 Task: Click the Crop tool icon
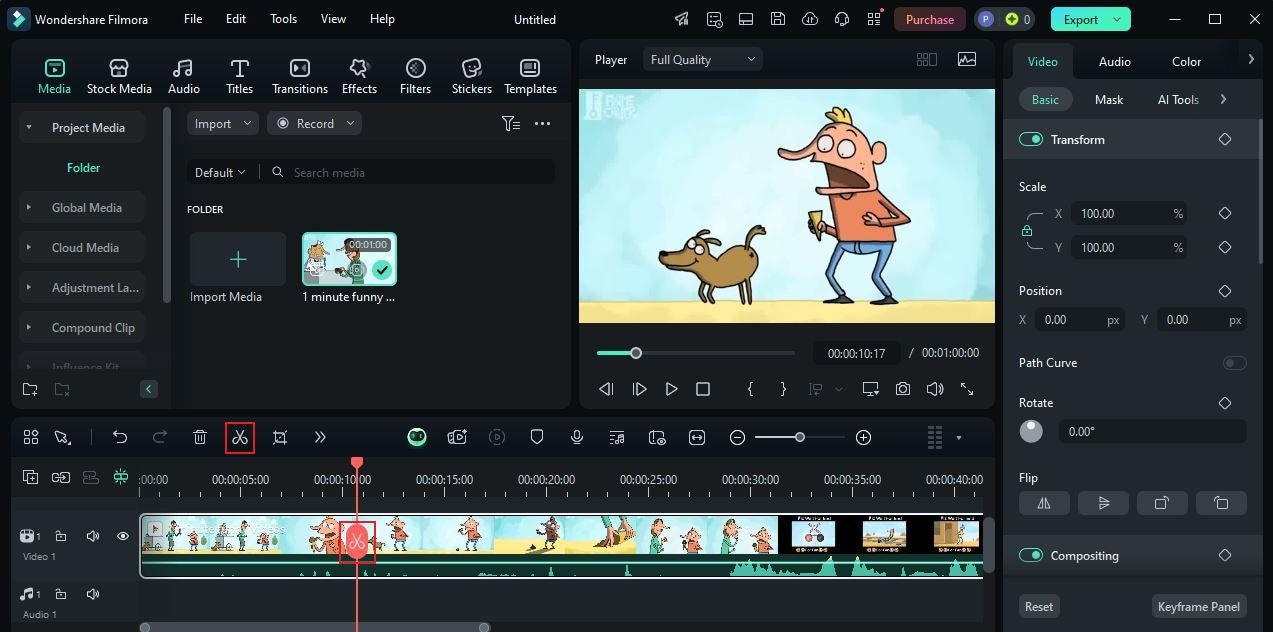point(280,437)
